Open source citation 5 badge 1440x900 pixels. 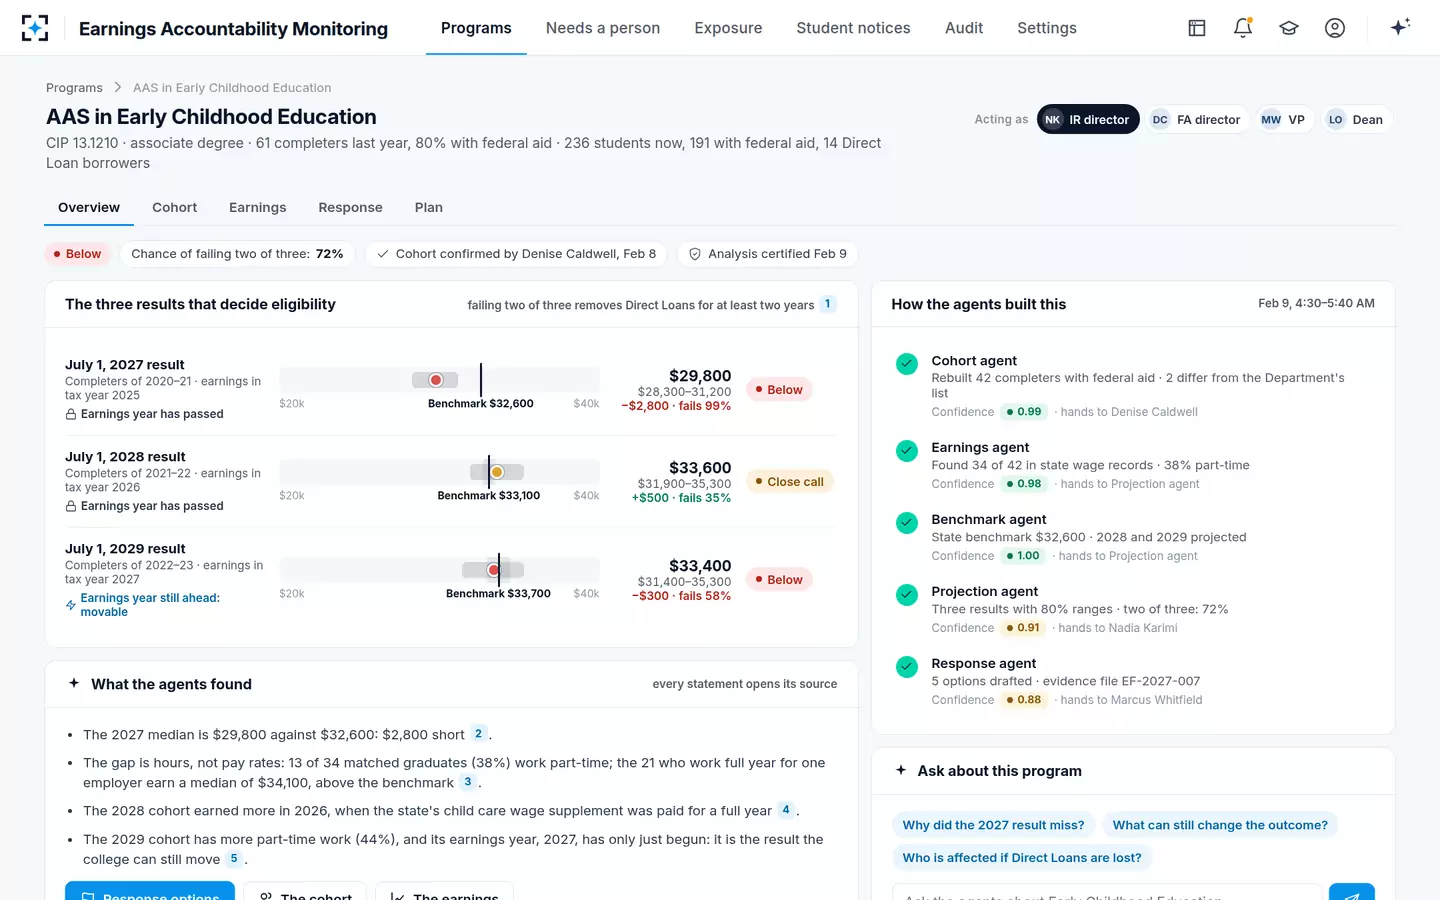[x=234, y=858]
